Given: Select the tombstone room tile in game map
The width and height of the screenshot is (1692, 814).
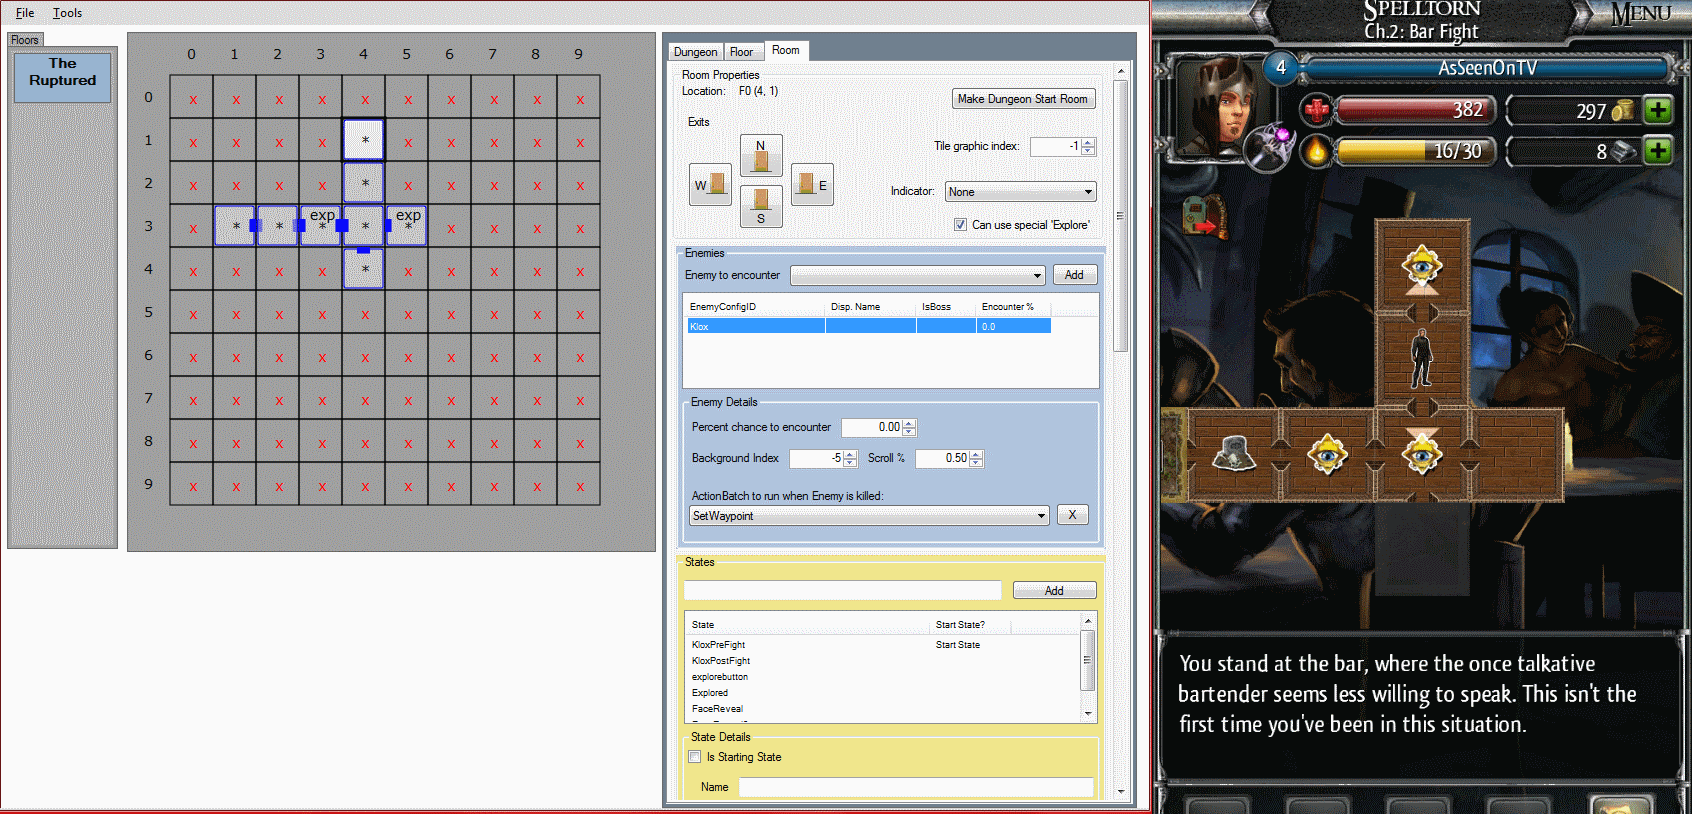Looking at the screenshot, I should (x=1234, y=455).
